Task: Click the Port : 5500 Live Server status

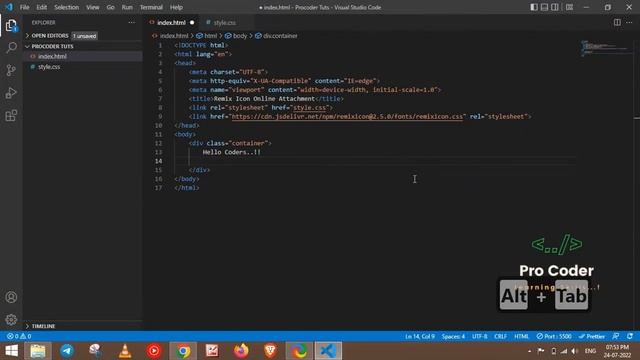Action: pyautogui.click(x=554, y=336)
